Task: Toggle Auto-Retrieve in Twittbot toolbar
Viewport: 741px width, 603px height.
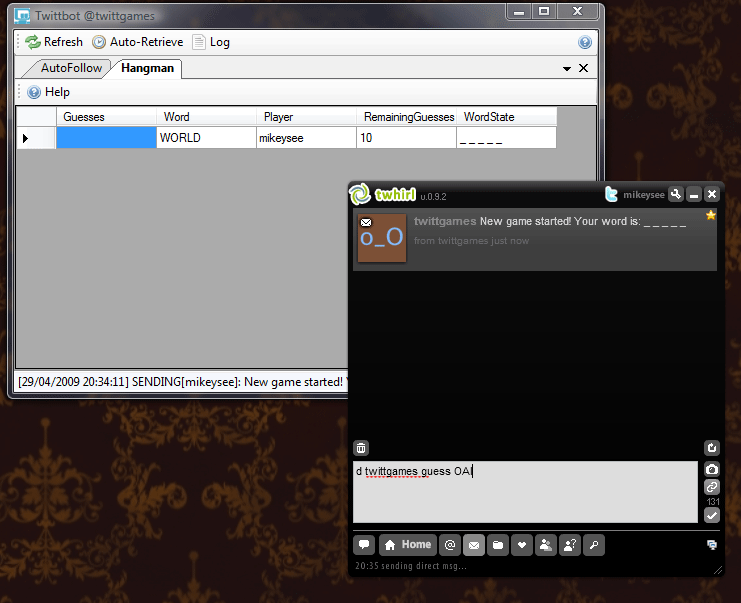Action: pos(137,42)
